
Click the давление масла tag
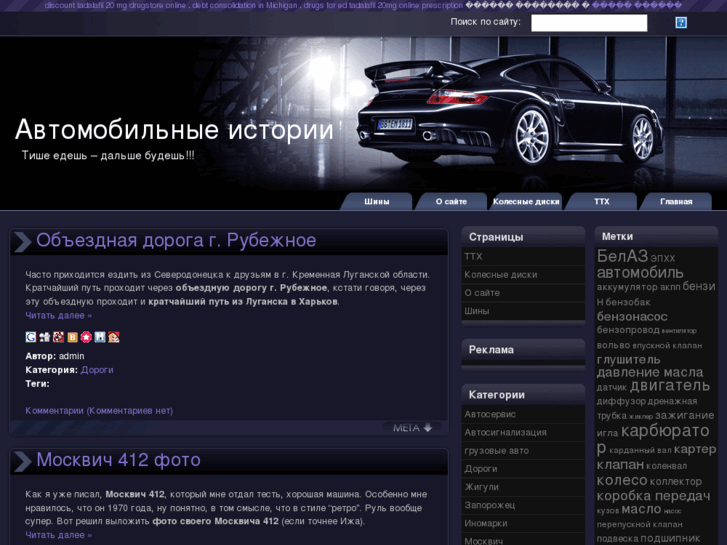click(650, 372)
